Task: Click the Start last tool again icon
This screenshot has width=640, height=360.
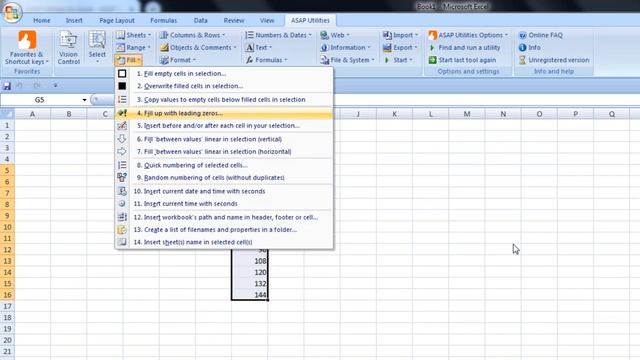Action: click(432, 60)
